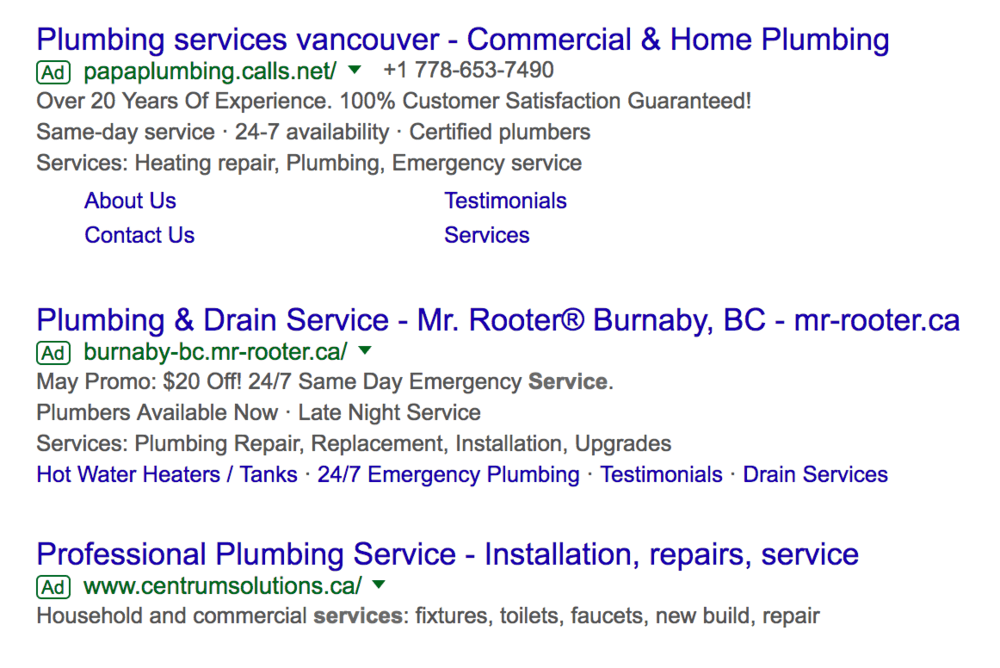Expand the dropdown arrow after papaplumbing.calls.net/

point(355,70)
